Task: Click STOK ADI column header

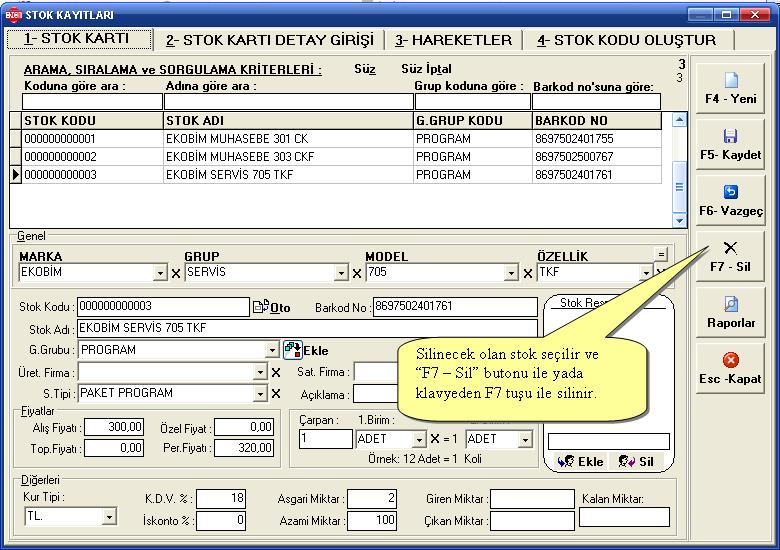Action: point(289,121)
